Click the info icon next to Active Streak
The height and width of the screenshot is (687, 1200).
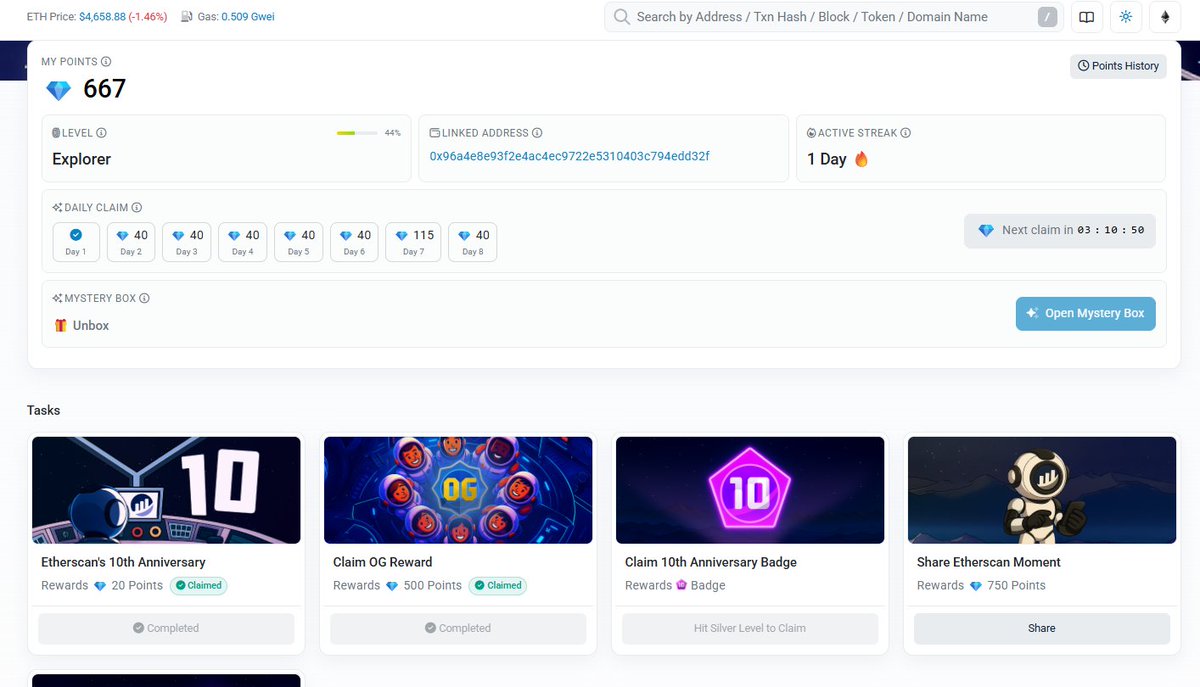click(905, 133)
